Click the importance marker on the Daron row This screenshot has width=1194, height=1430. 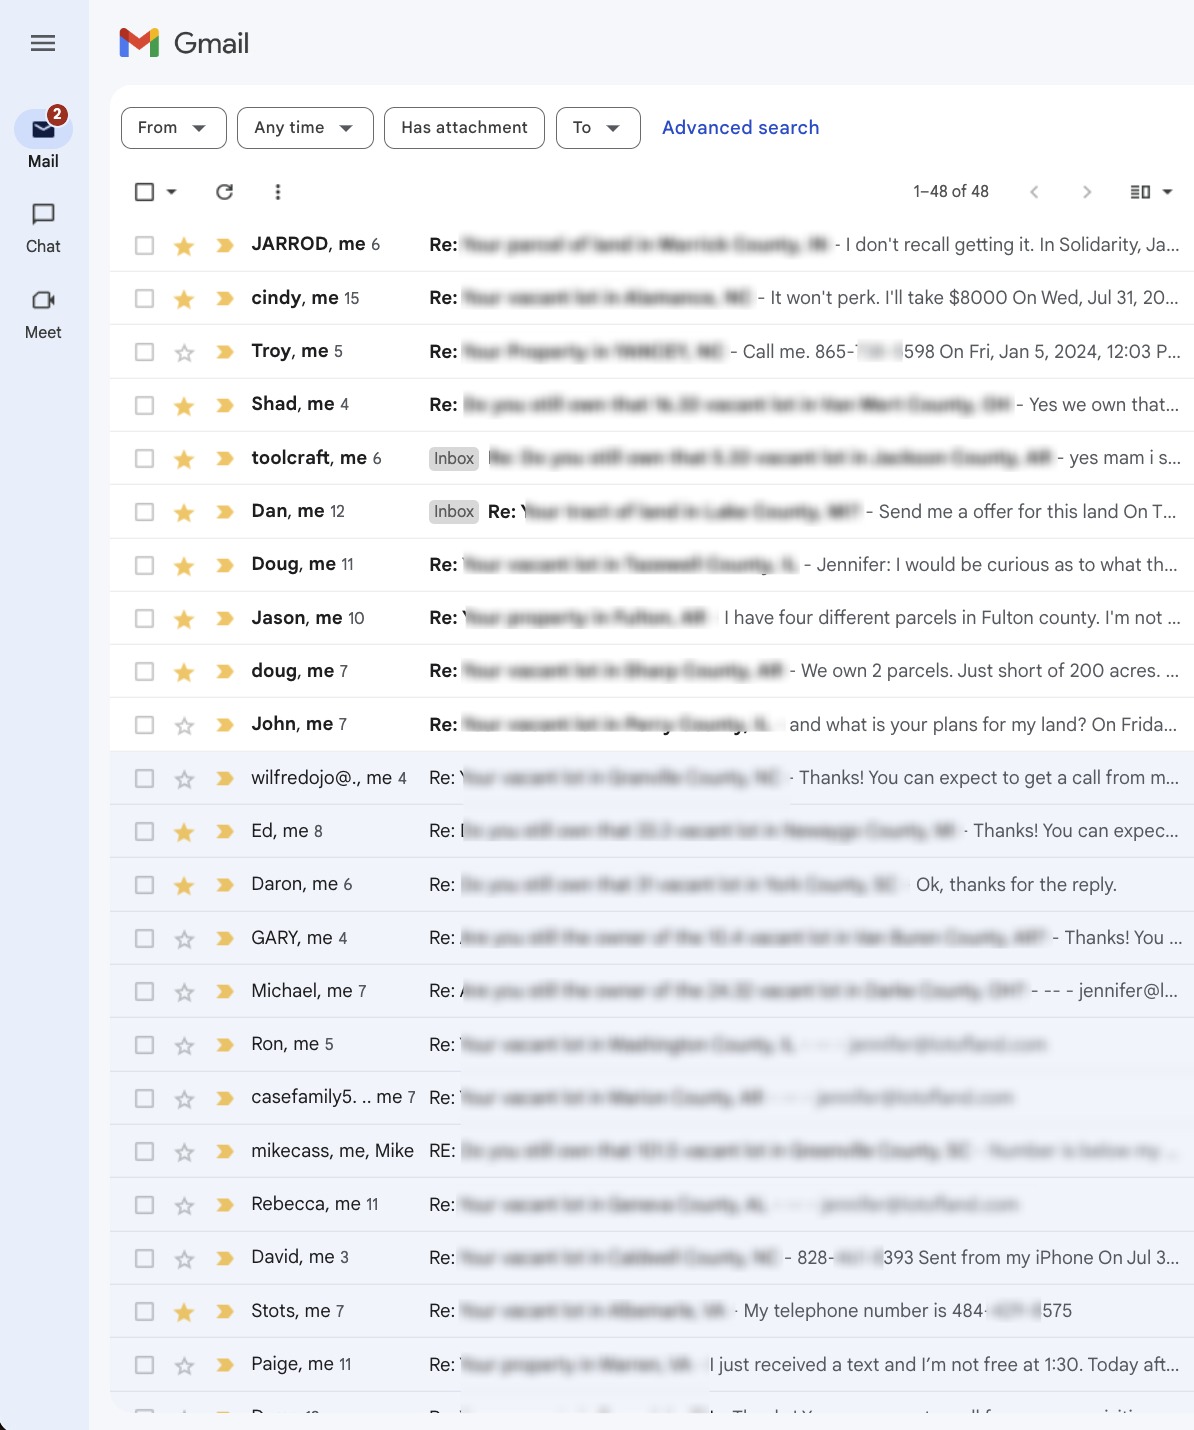pos(225,885)
